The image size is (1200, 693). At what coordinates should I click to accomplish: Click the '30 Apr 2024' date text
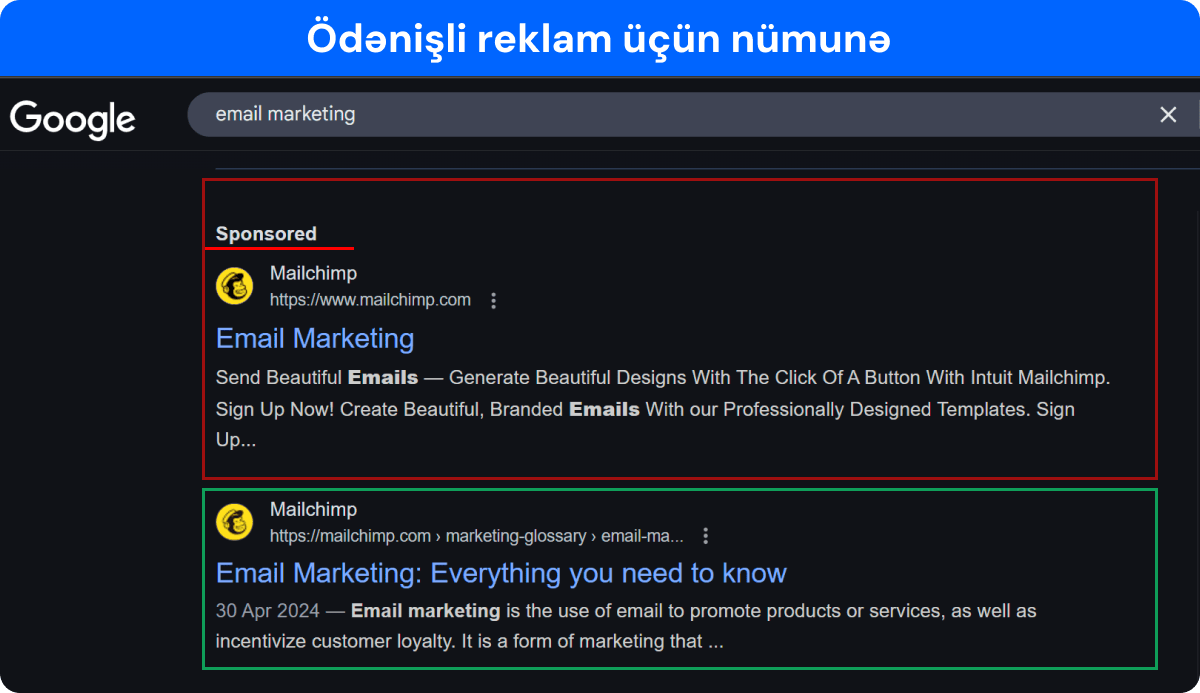tap(267, 610)
